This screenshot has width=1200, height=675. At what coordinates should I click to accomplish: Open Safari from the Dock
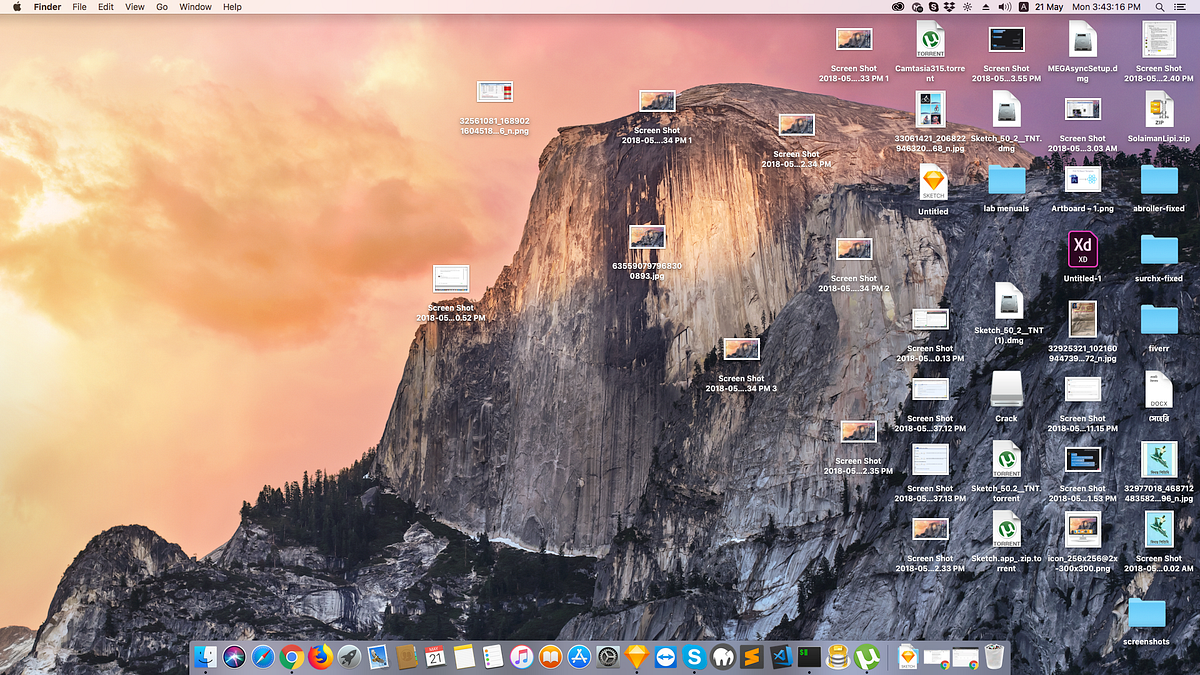pos(263,657)
